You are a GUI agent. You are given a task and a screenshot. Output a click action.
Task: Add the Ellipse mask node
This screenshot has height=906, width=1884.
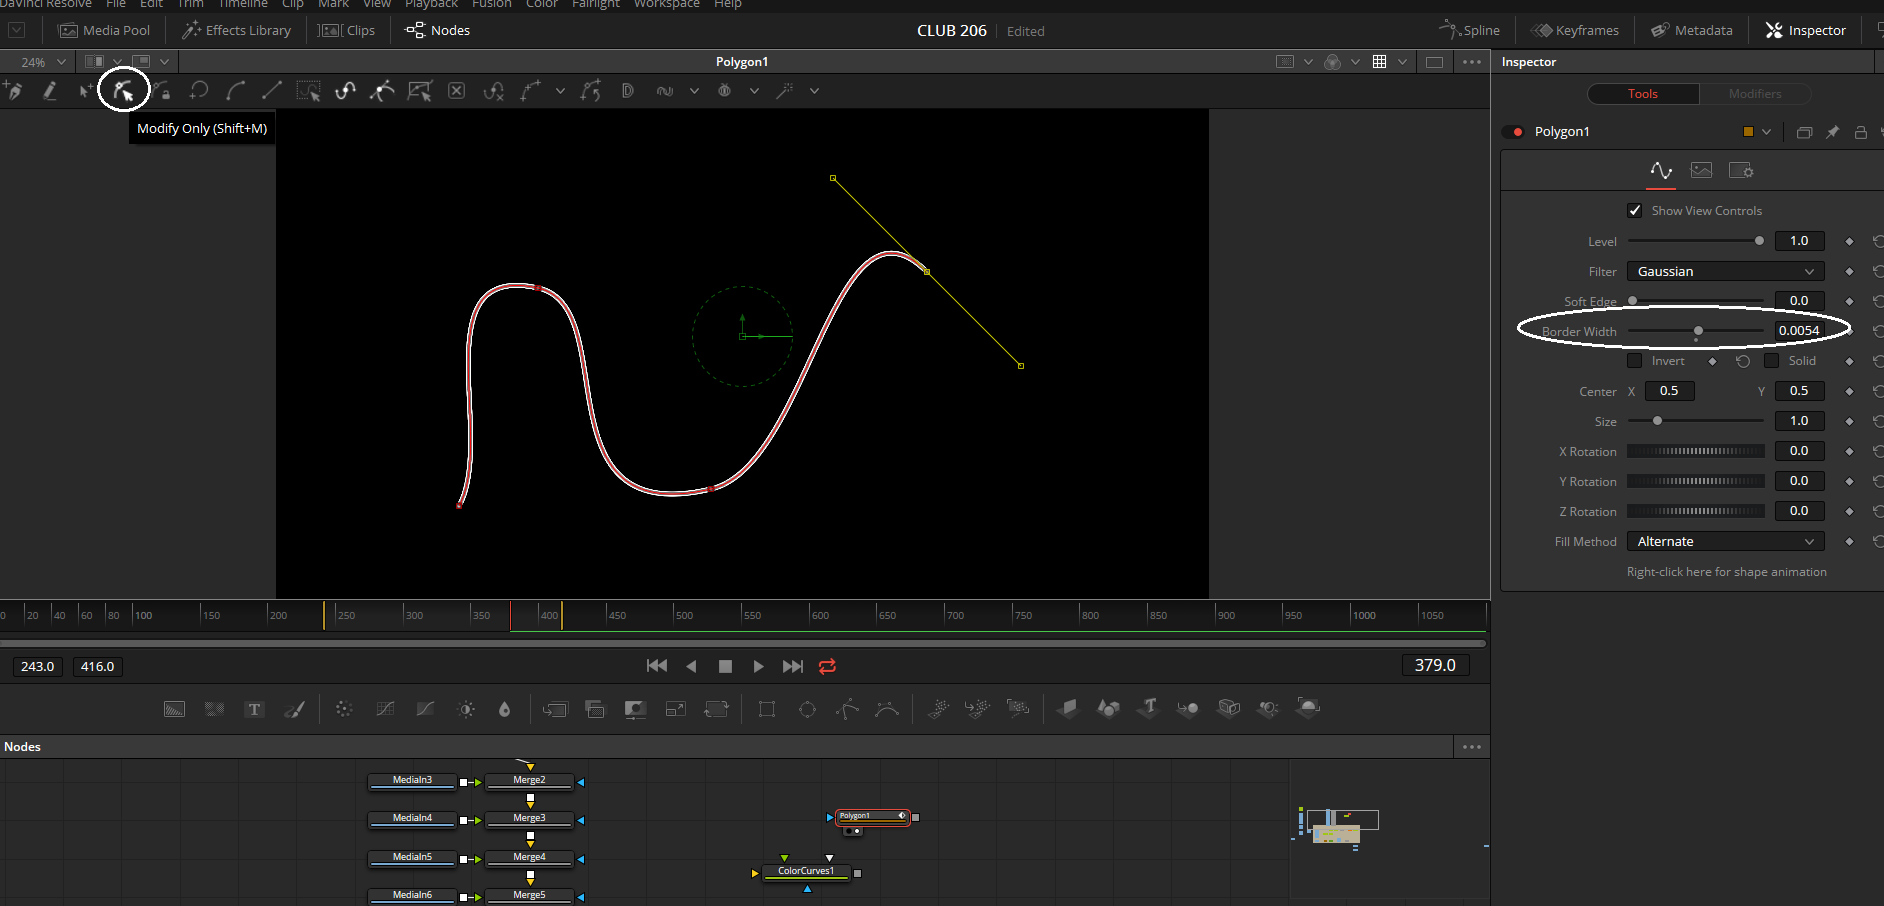point(807,709)
